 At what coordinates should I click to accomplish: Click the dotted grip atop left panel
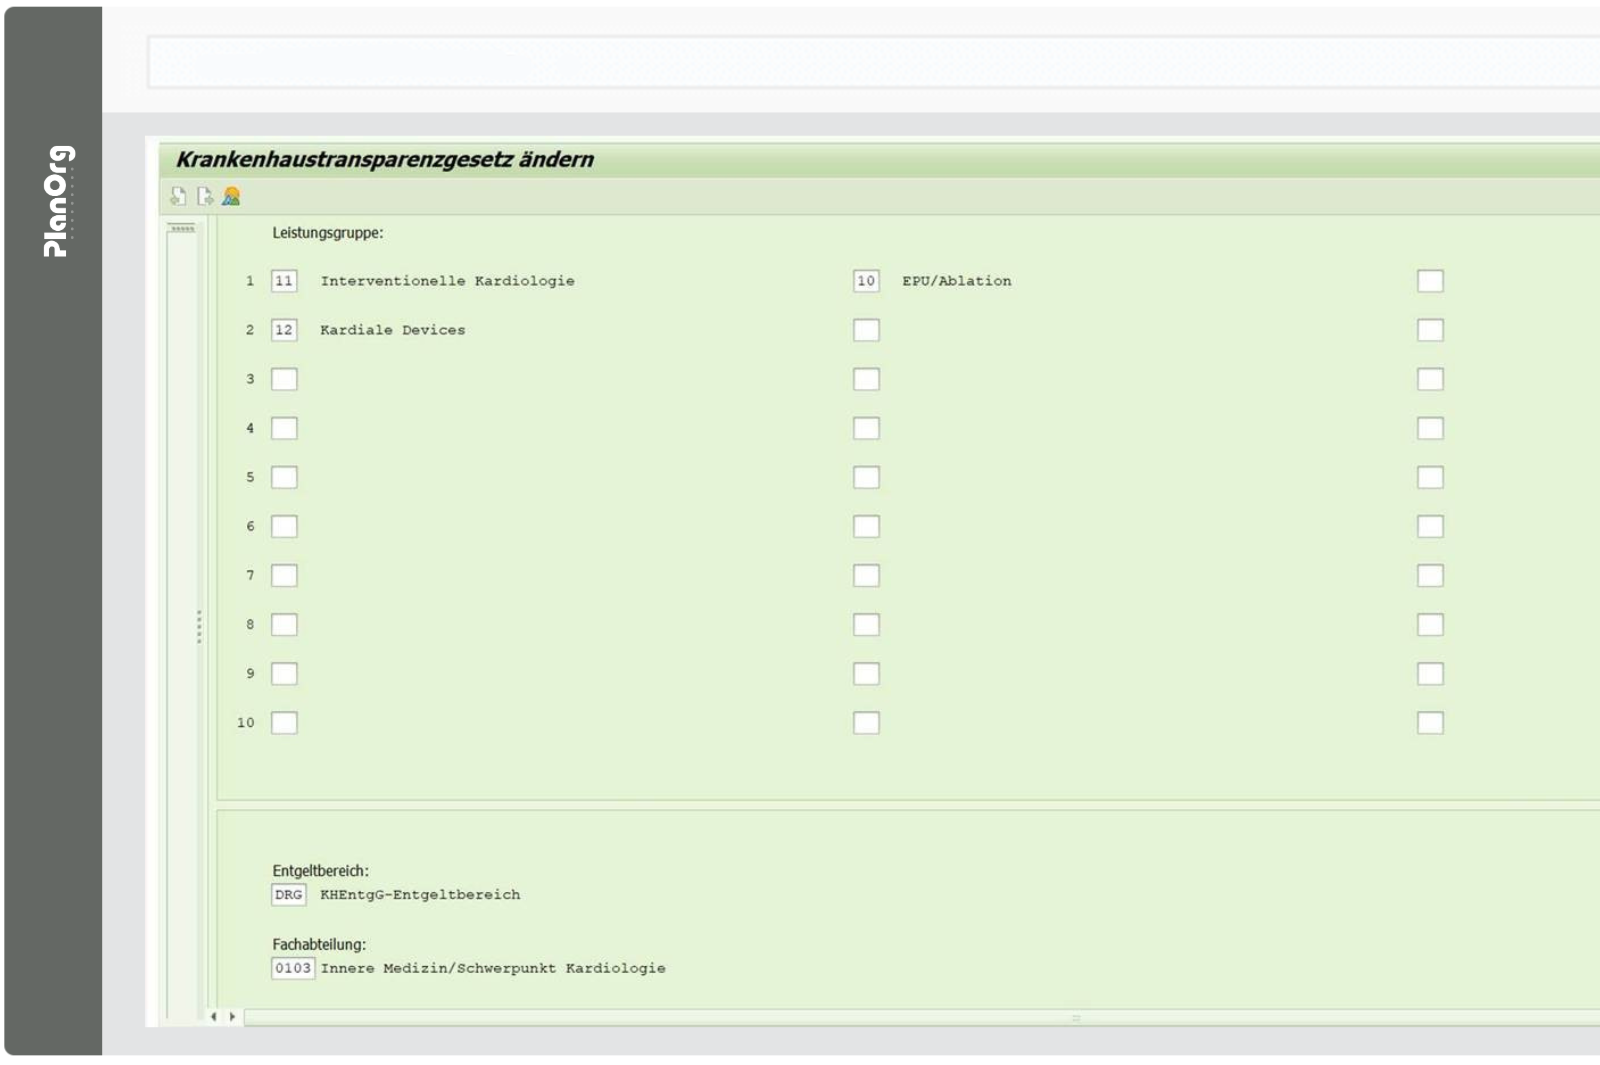pyautogui.click(x=182, y=229)
